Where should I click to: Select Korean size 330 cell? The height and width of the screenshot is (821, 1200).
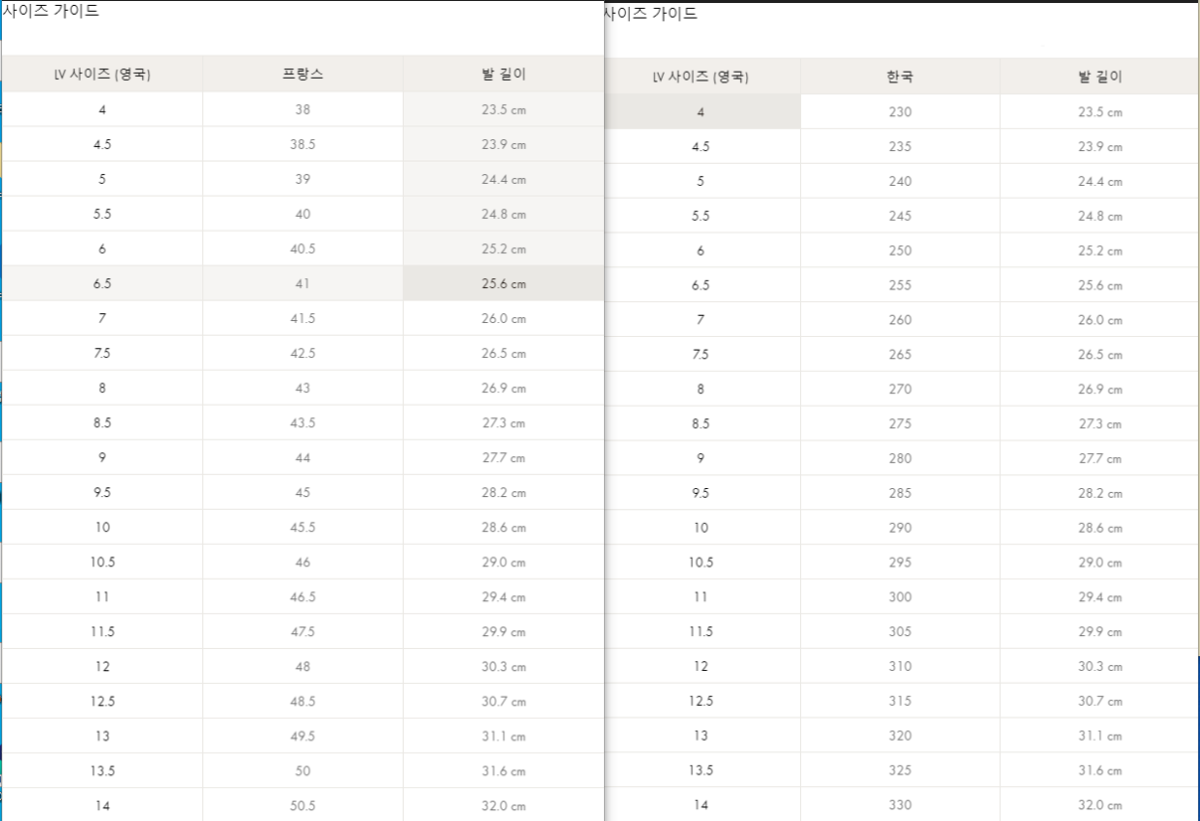900,805
